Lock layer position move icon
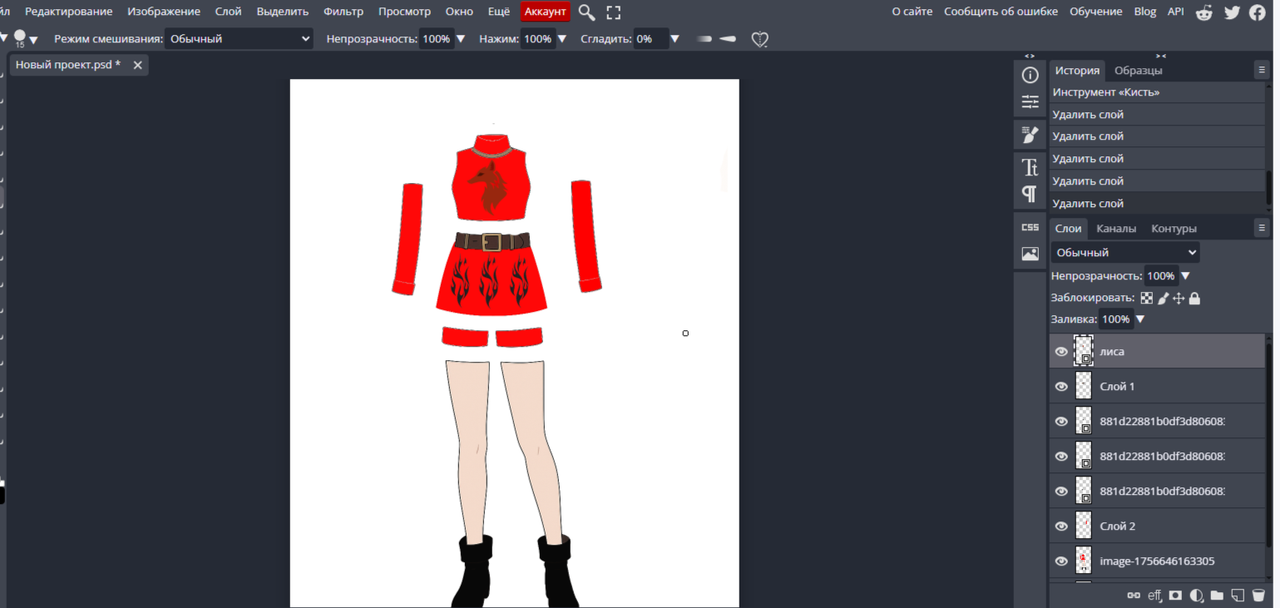 click(x=1178, y=298)
